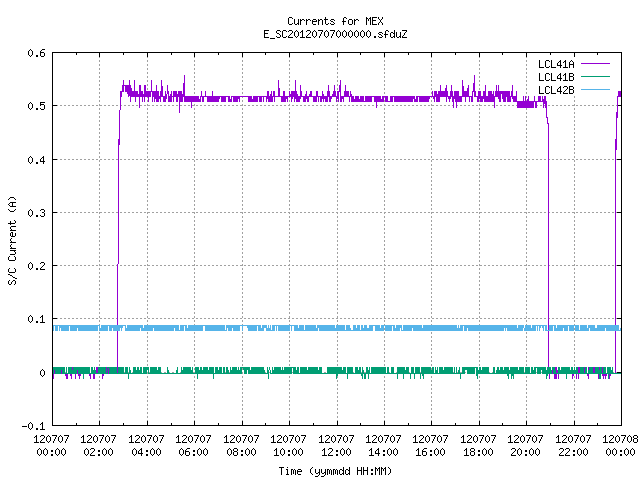
Task: Select the y-axis tick value 0
Action: tap(42, 373)
